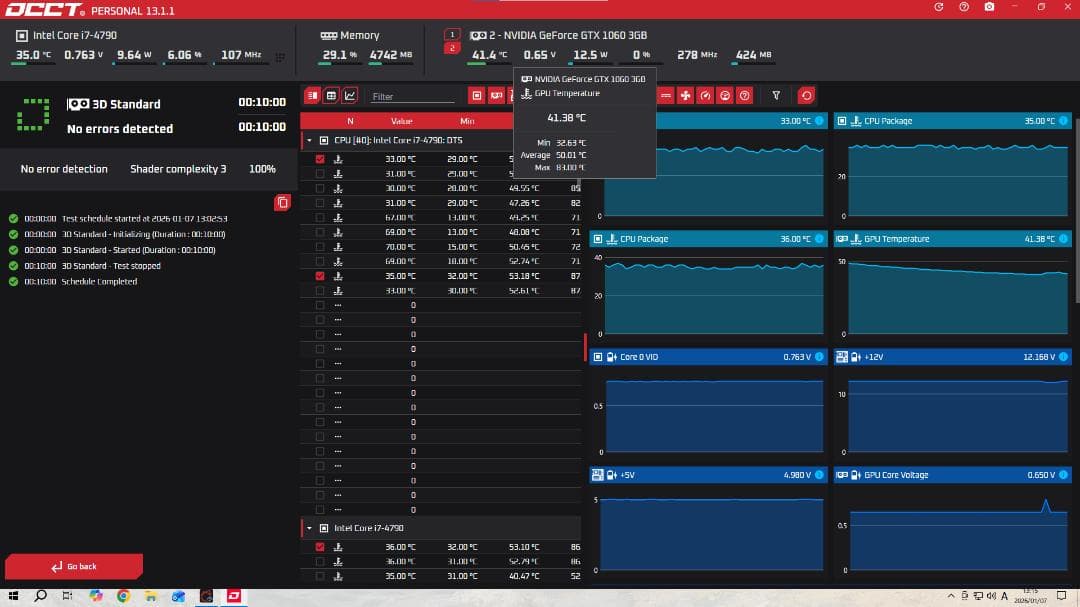1080x607 pixels.
Task: Sort by the Min column header
Action: [466, 121]
